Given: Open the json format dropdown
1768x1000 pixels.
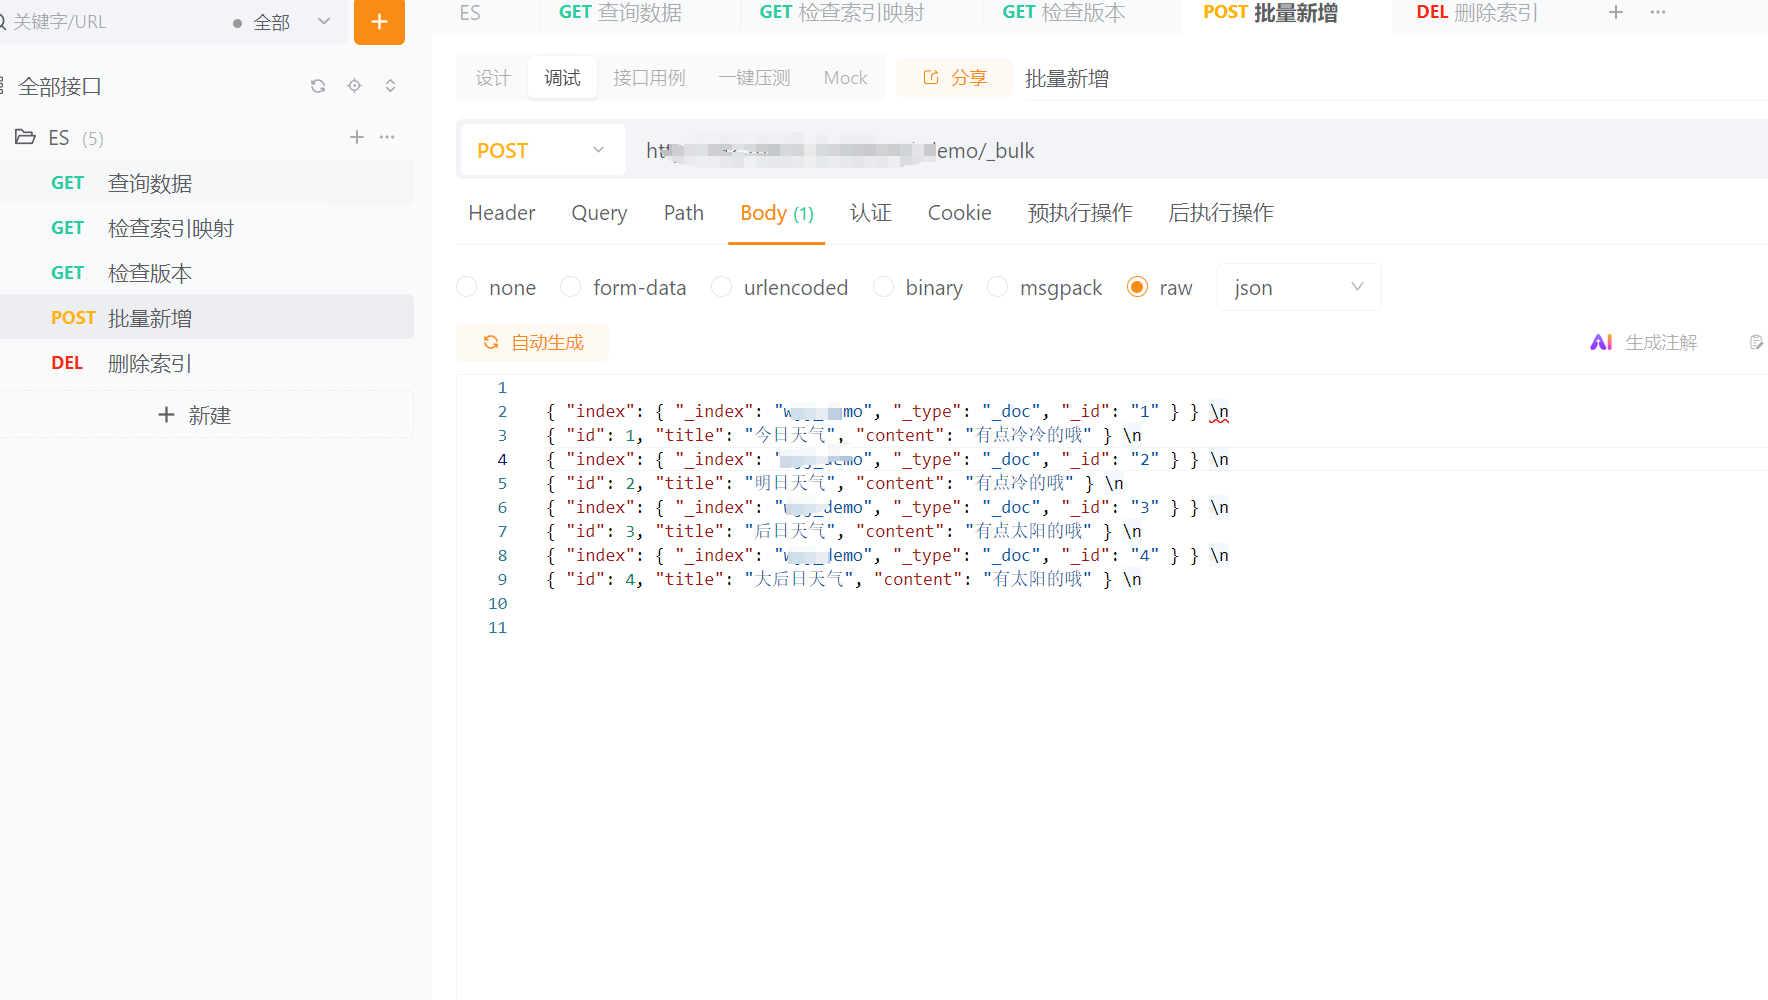Looking at the screenshot, I should coord(1299,287).
